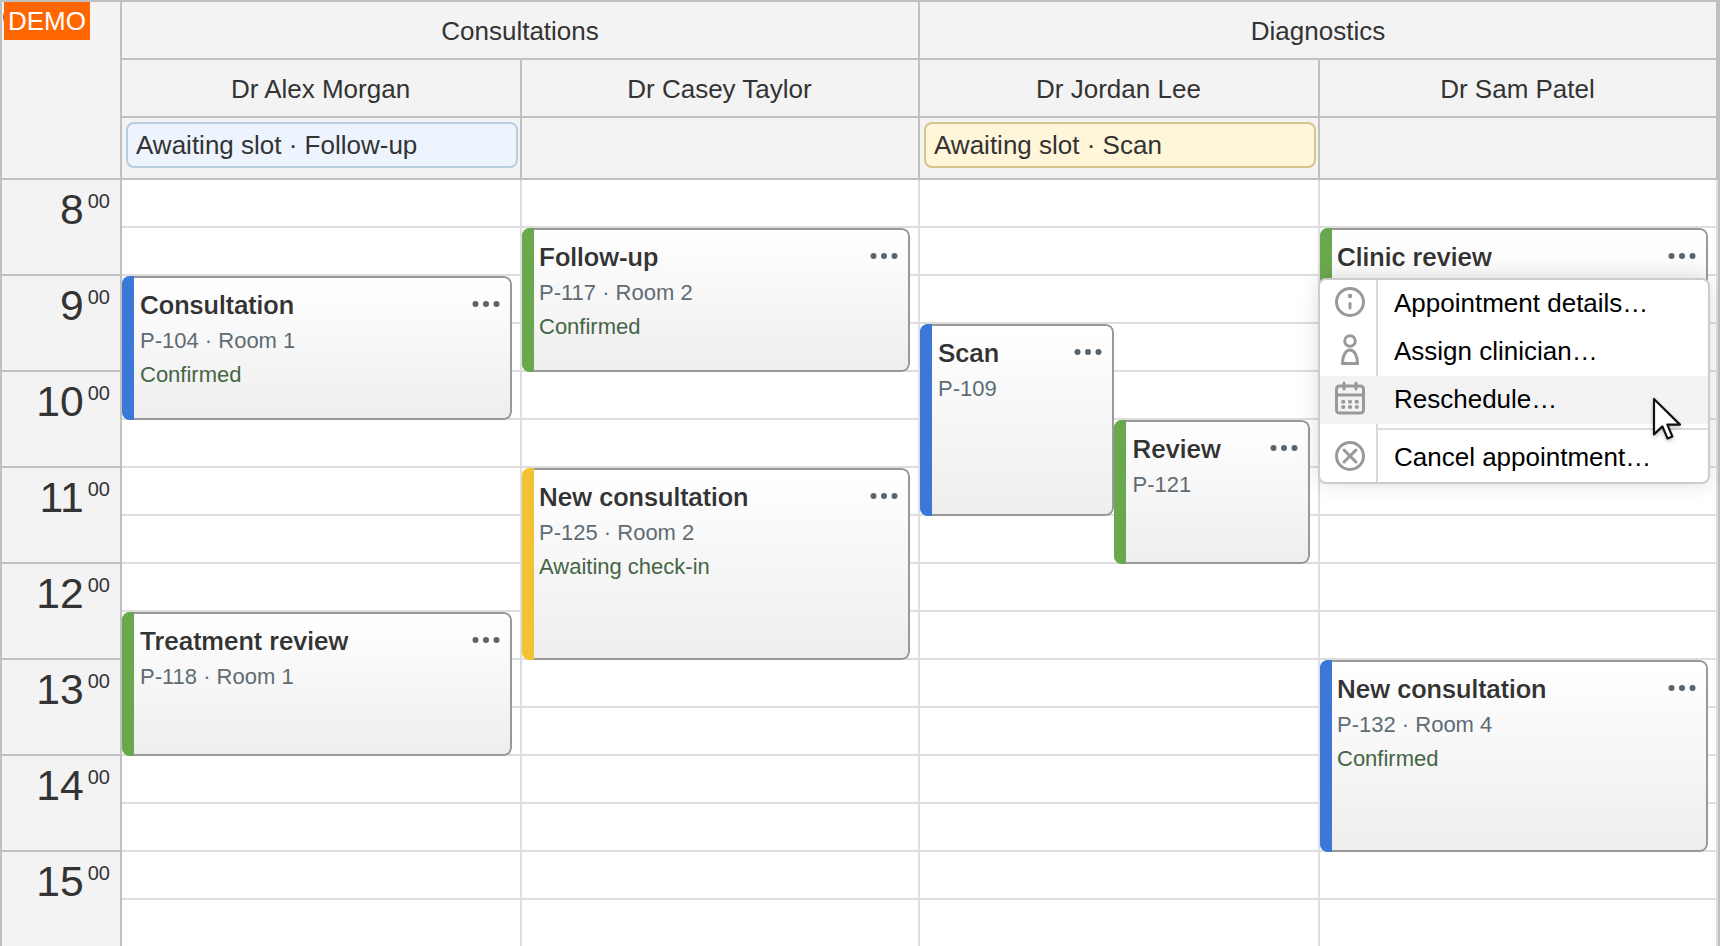The image size is (1720, 946).
Task: Open the Follow-up appointment card title
Action: click(x=598, y=257)
